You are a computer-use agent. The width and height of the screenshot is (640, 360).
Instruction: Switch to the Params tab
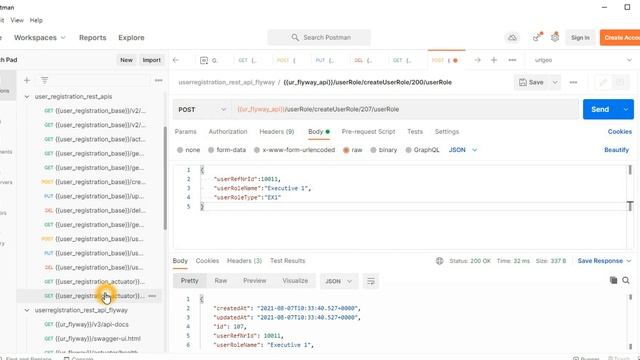coord(185,132)
